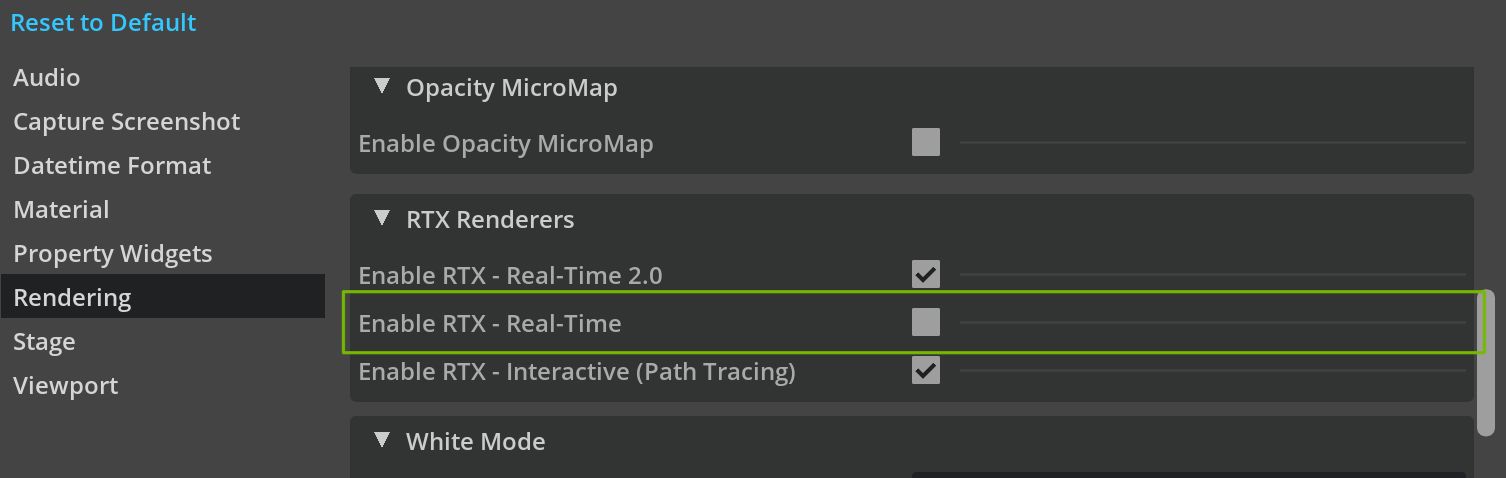Image resolution: width=1506 pixels, height=478 pixels.
Task: Check the Enable RTX - Real-Time box
Action: (926, 322)
